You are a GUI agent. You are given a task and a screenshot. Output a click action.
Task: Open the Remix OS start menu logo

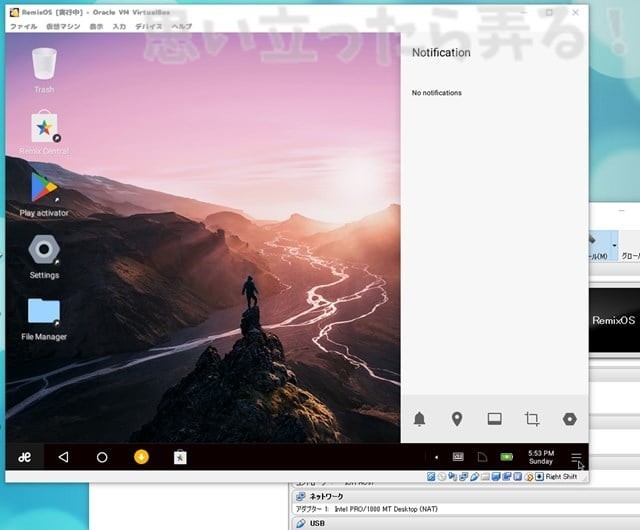click(x=24, y=457)
